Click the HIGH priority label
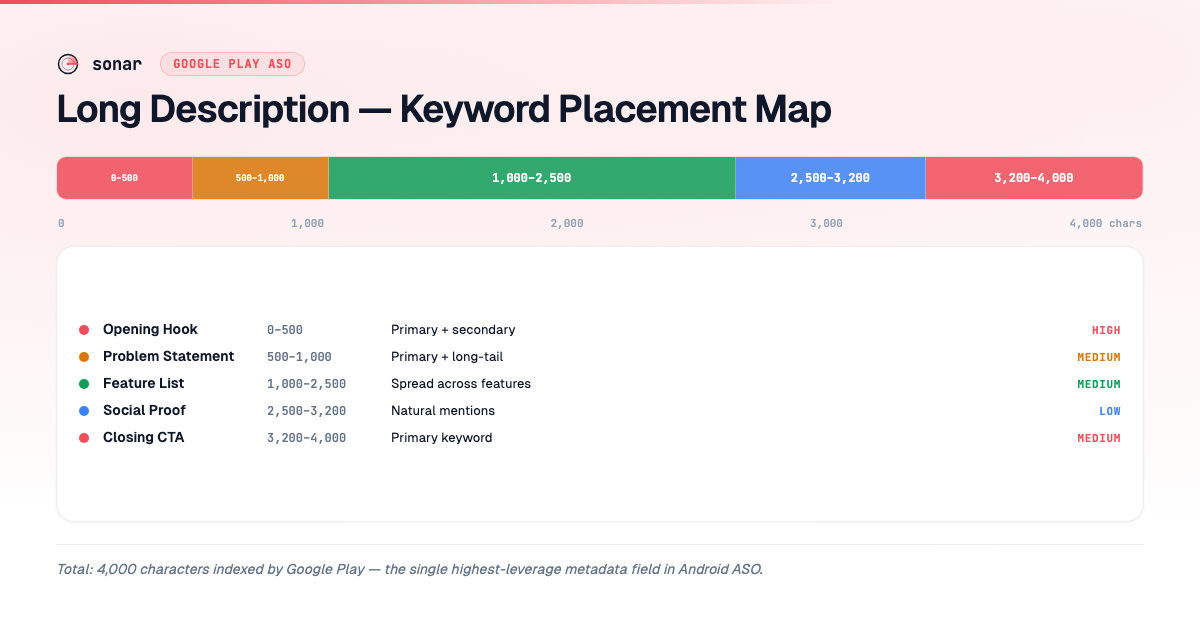Image resolution: width=1200 pixels, height=630 pixels. click(x=1106, y=330)
